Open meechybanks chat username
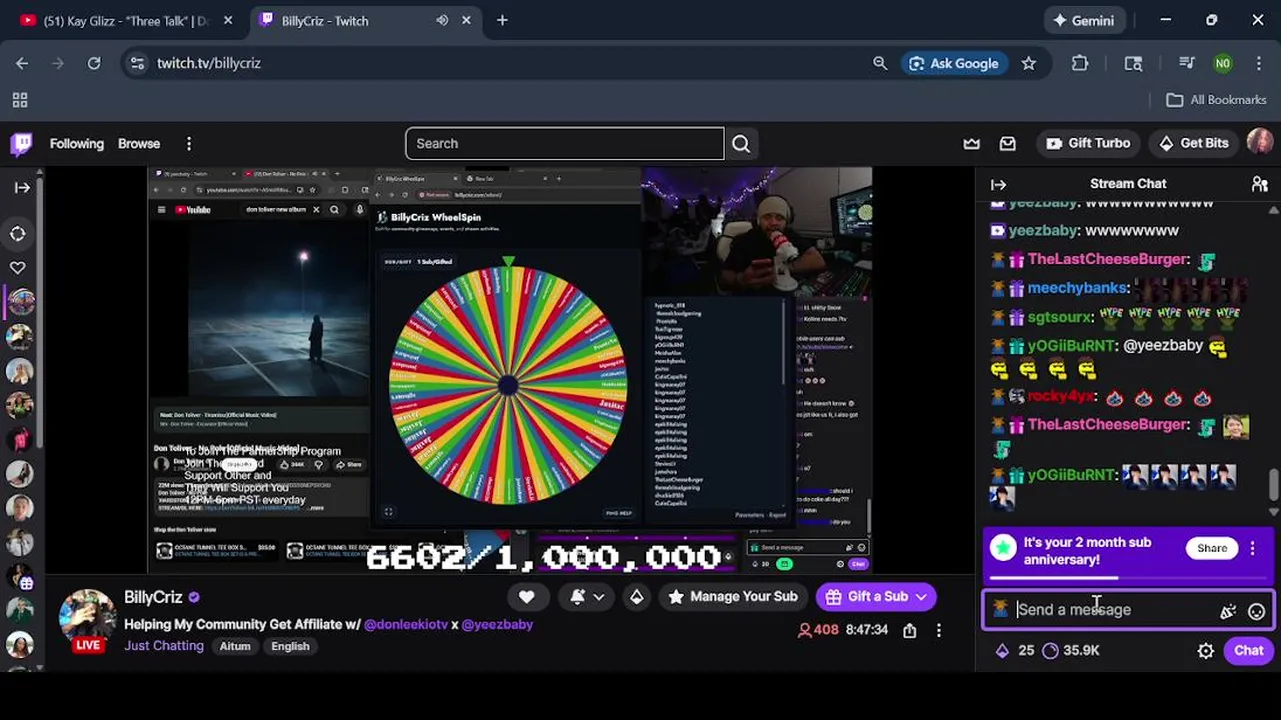 click(x=1077, y=288)
